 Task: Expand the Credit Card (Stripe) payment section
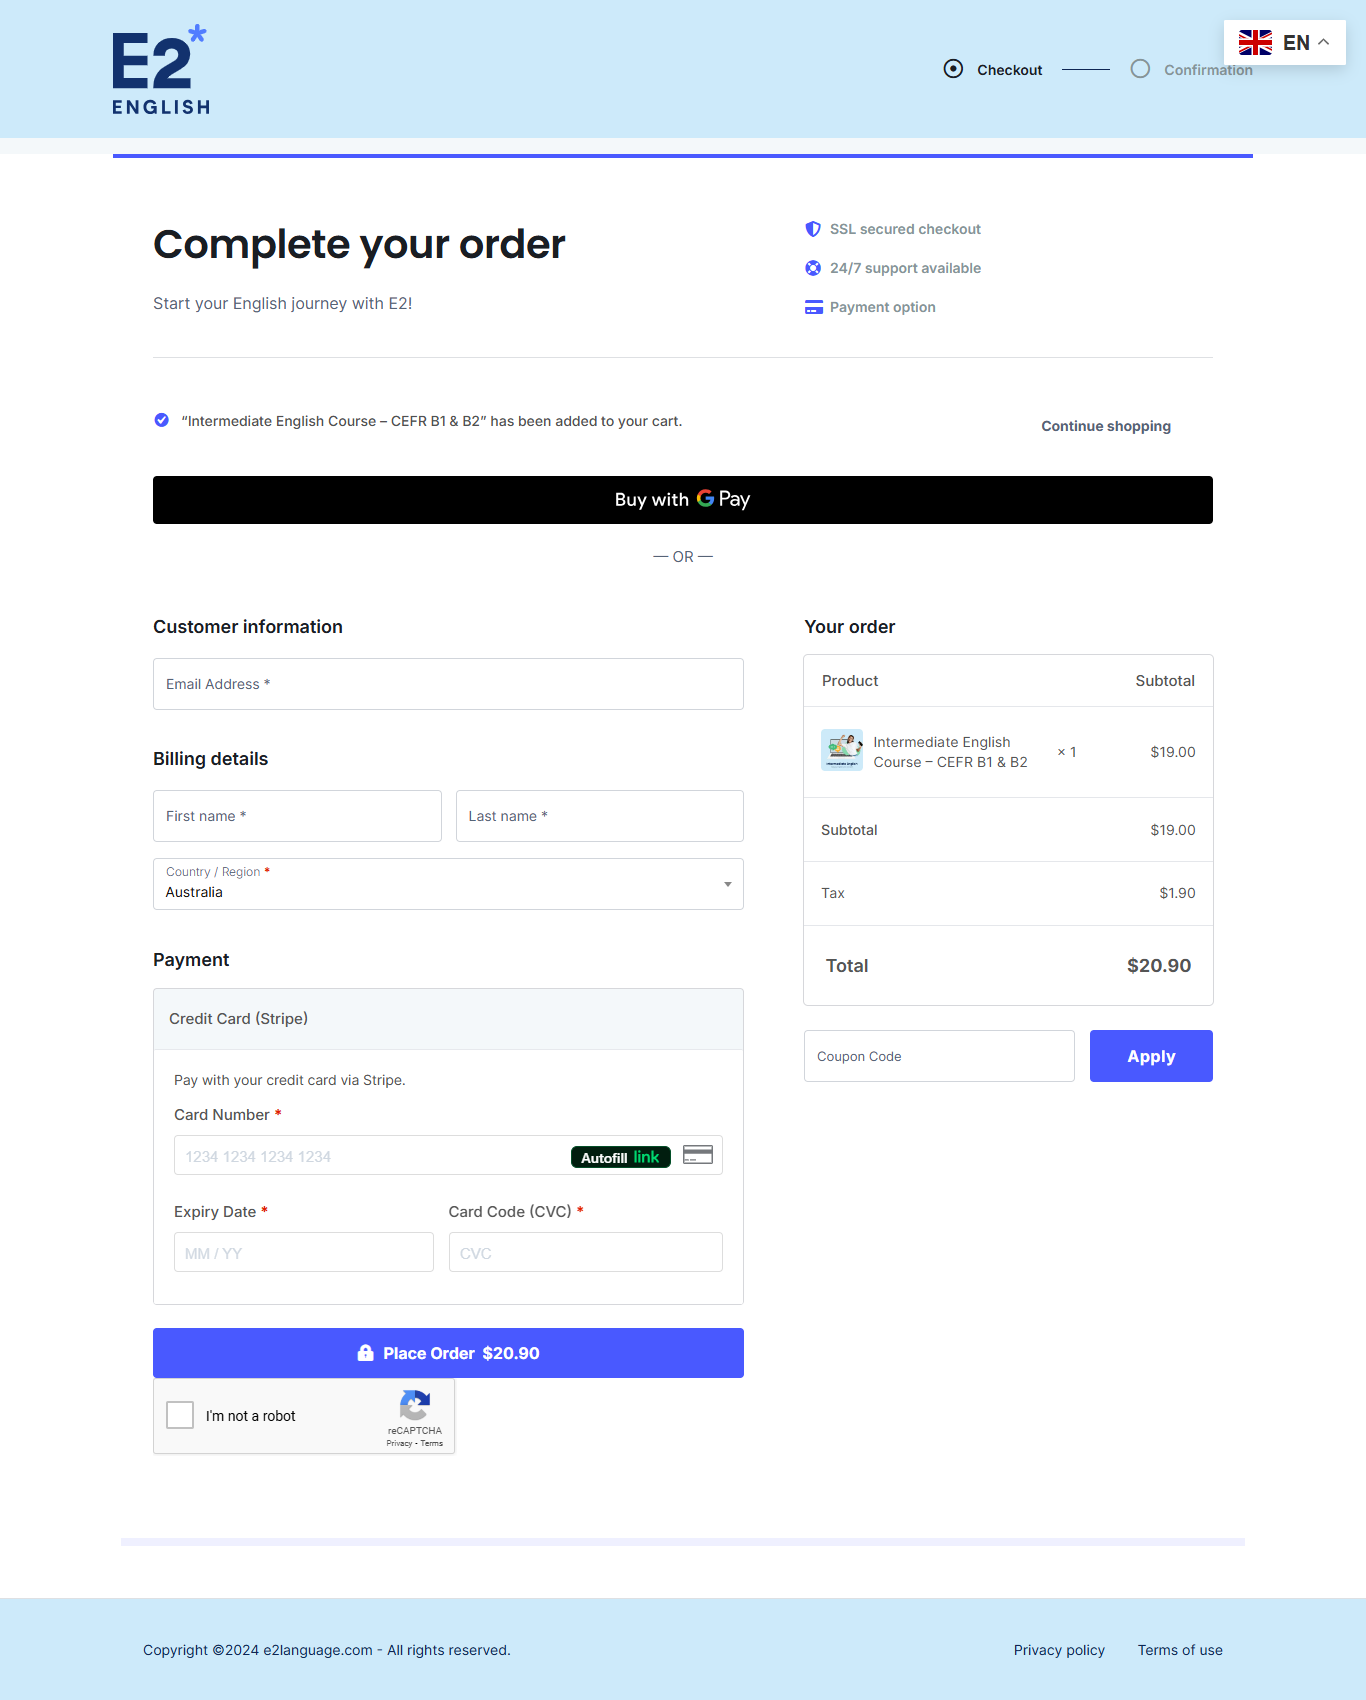coord(448,1019)
